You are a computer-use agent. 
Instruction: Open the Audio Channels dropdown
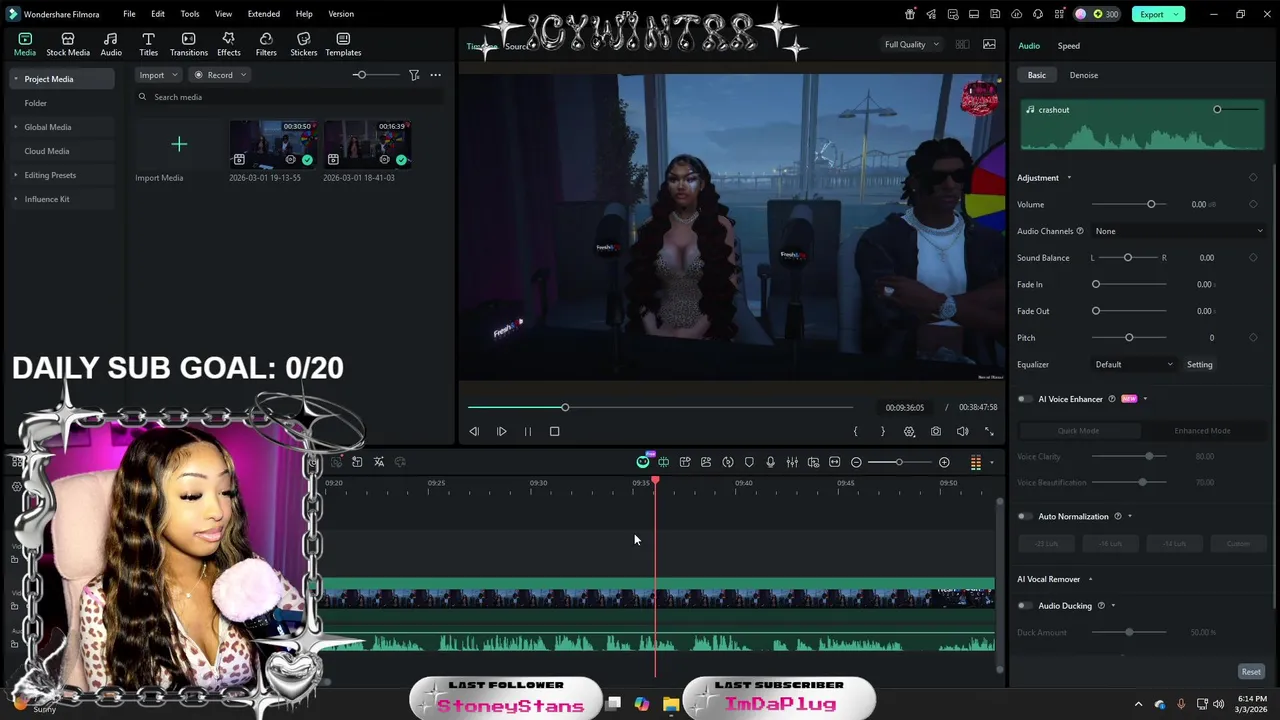pos(1178,231)
